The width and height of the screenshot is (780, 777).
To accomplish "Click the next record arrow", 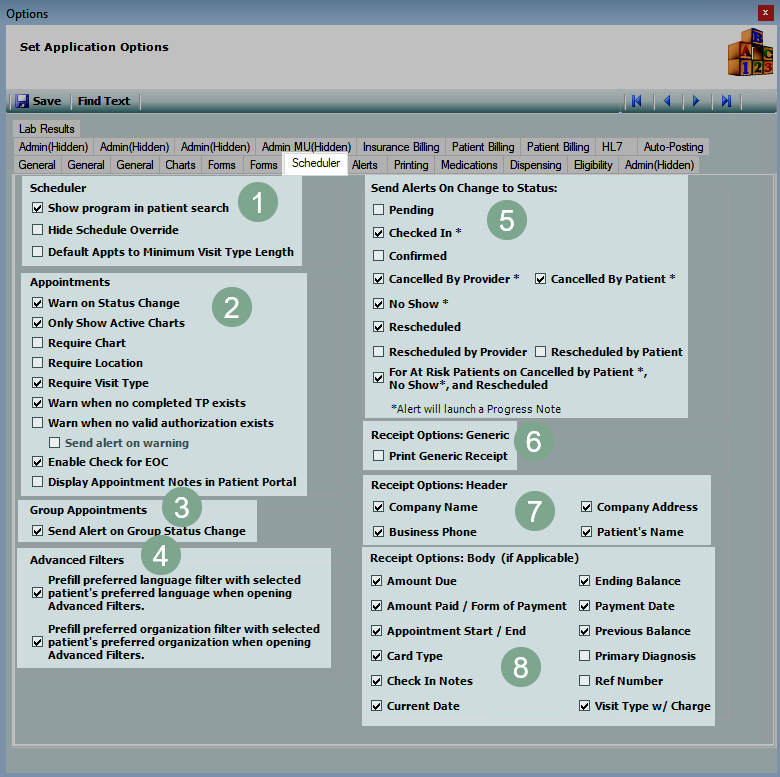I will click(x=696, y=101).
